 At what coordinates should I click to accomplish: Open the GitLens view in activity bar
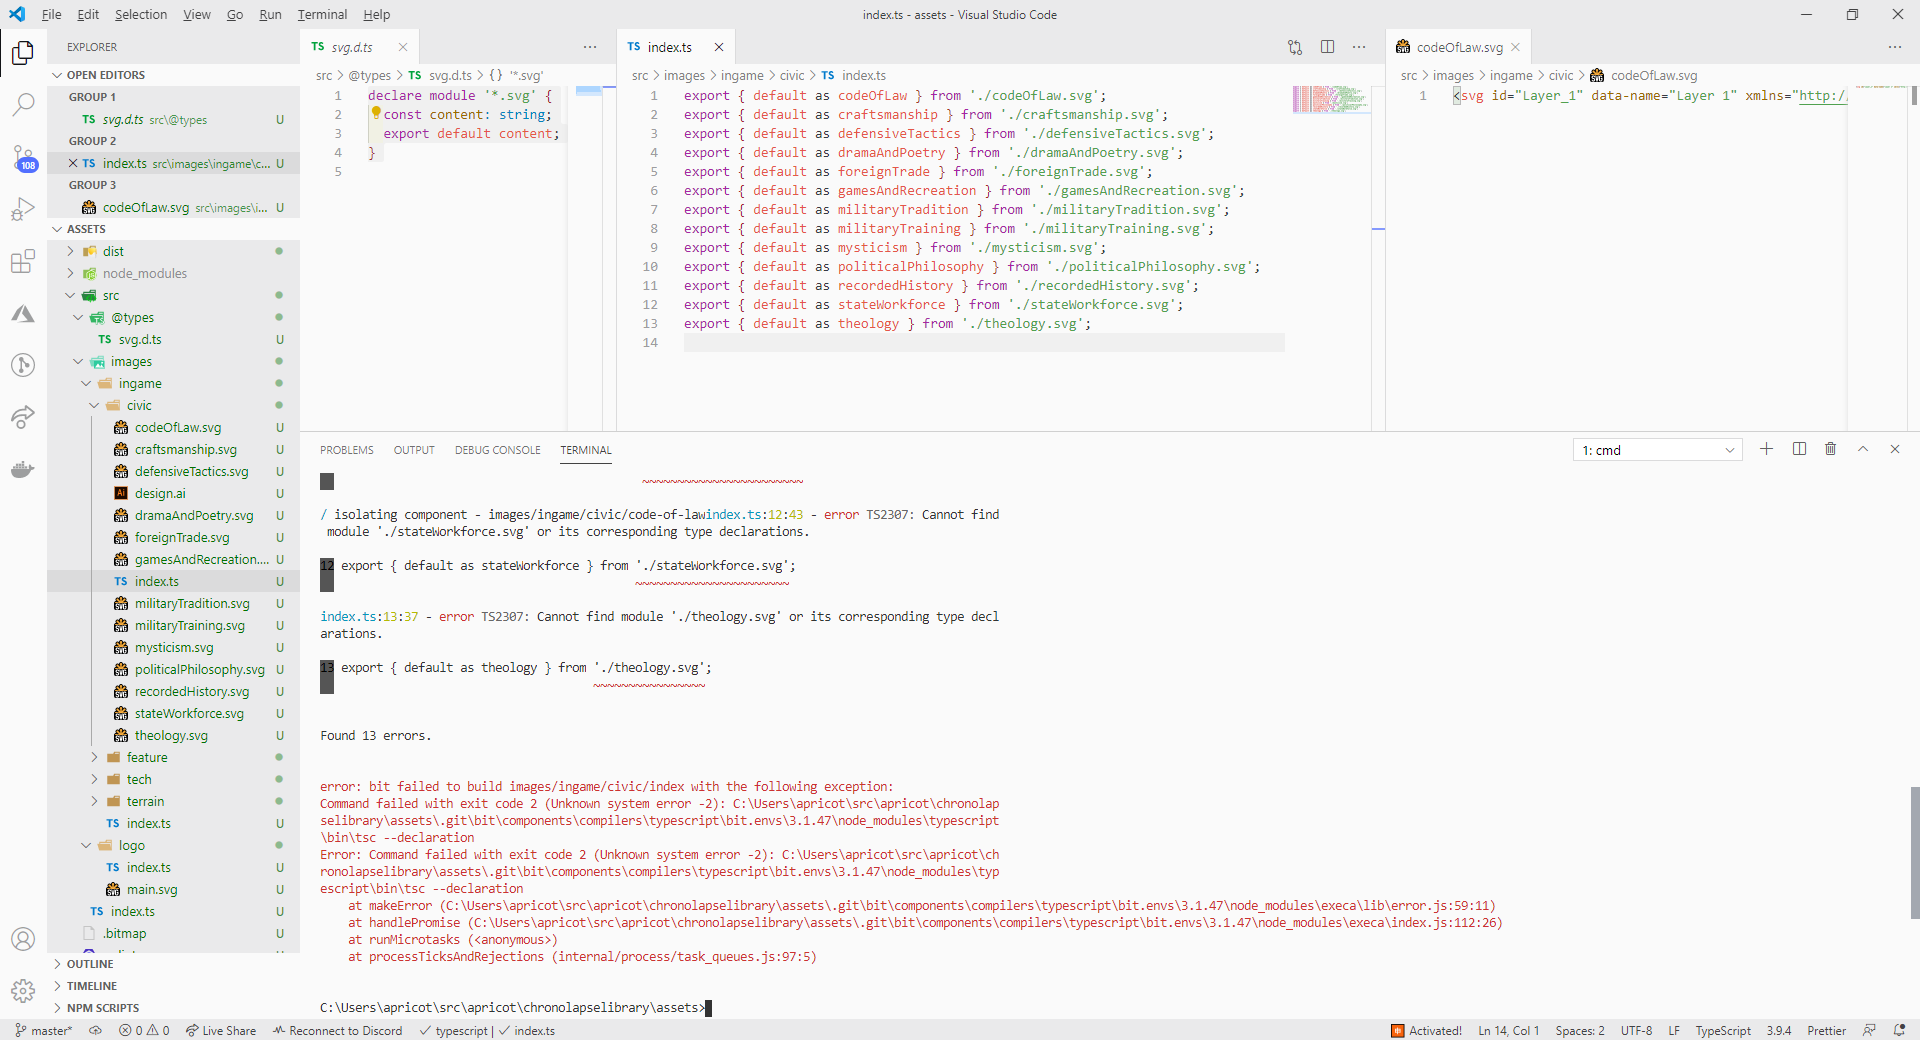pos(23,365)
